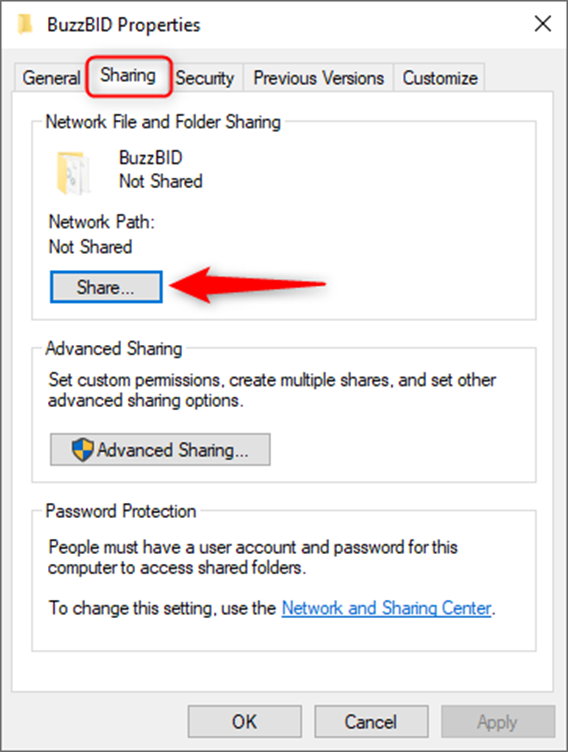
Task: Close the BuzzBID Properties dialog
Action: [543, 24]
